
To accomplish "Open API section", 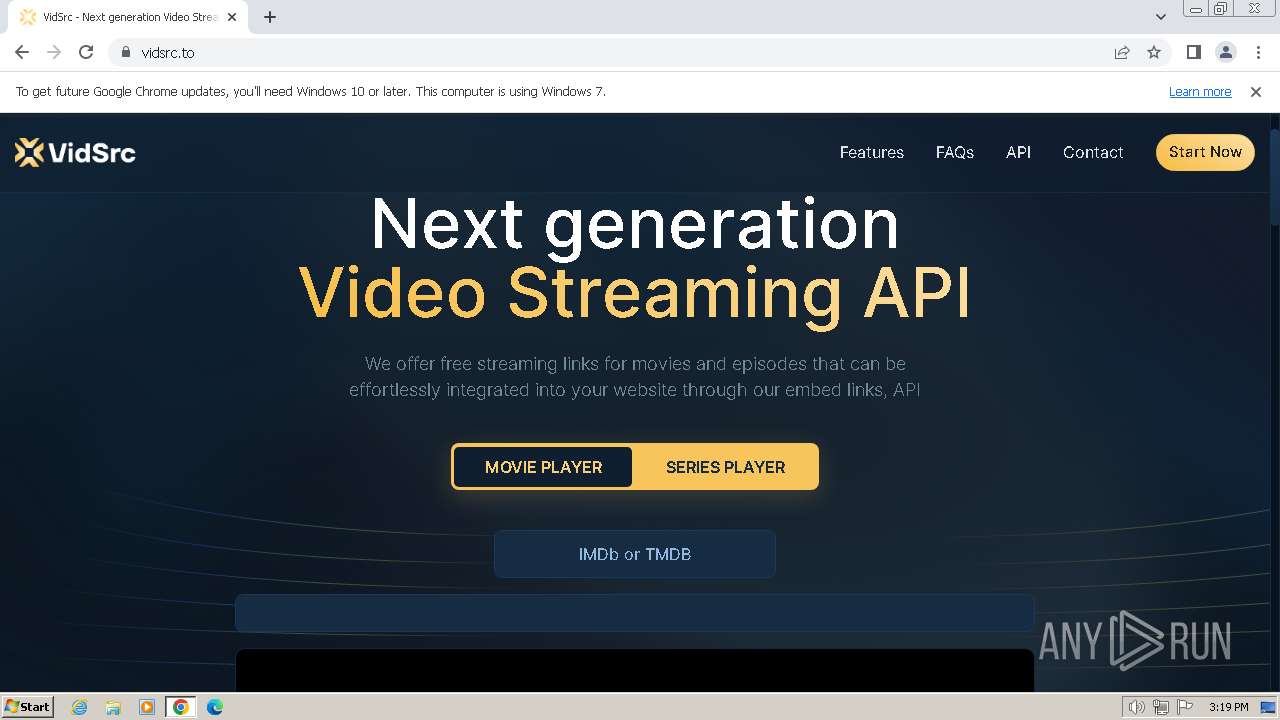I will point(1018,152).
